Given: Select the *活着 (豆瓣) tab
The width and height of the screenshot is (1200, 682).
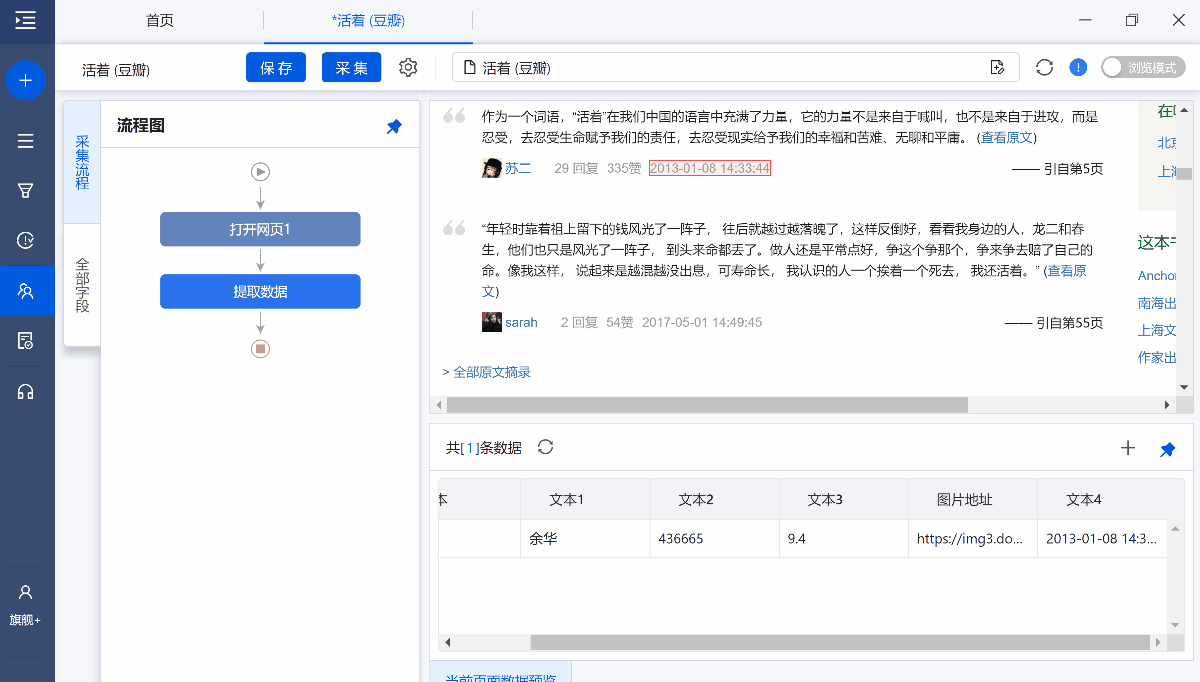Looking at the screenshot, I should click(368, 20).
